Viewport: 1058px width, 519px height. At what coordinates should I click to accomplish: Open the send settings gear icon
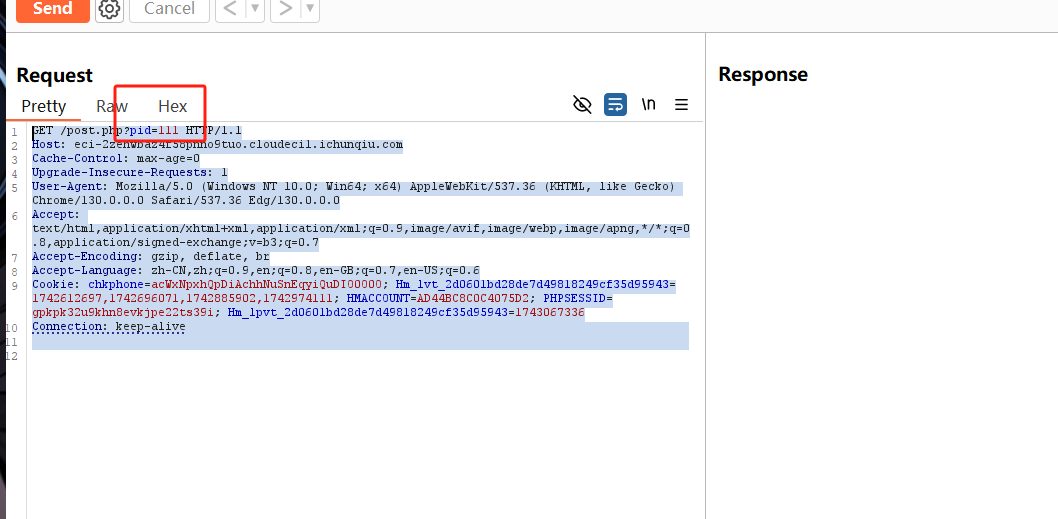109,10
